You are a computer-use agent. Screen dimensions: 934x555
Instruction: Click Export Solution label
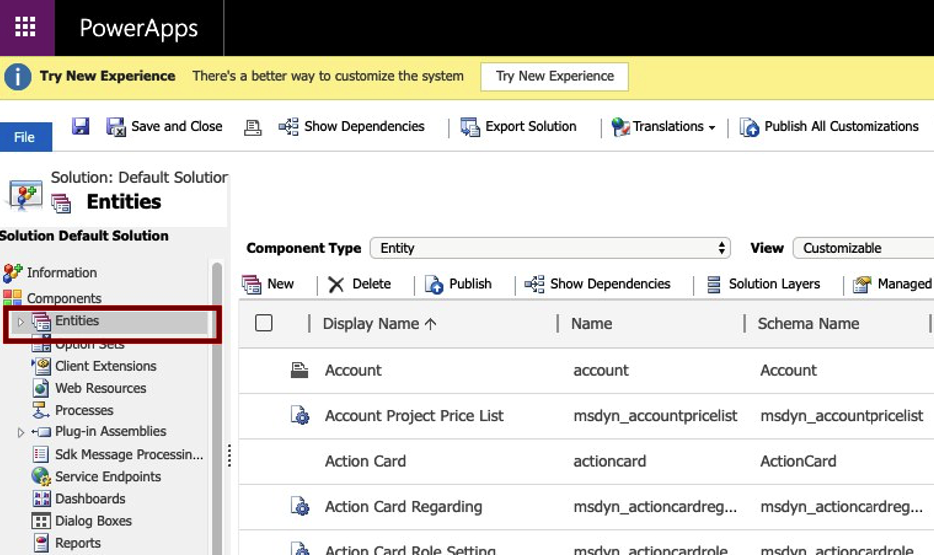click(531, 126)
